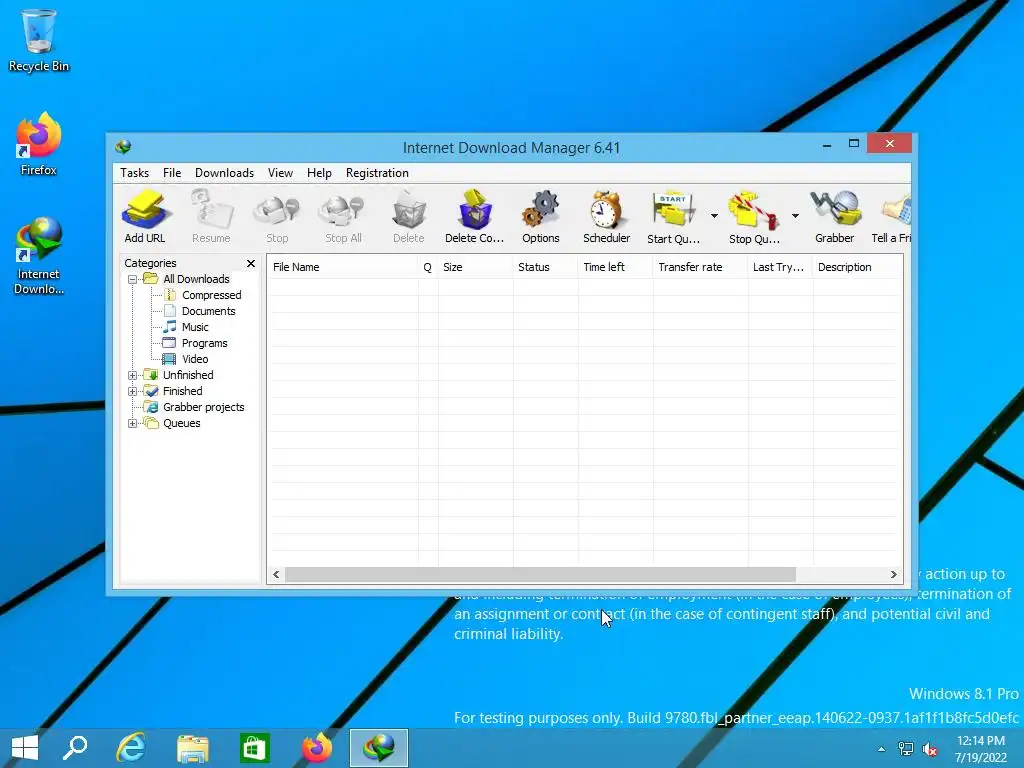
Task: Select the Compressed category
Action: (212, 295)
